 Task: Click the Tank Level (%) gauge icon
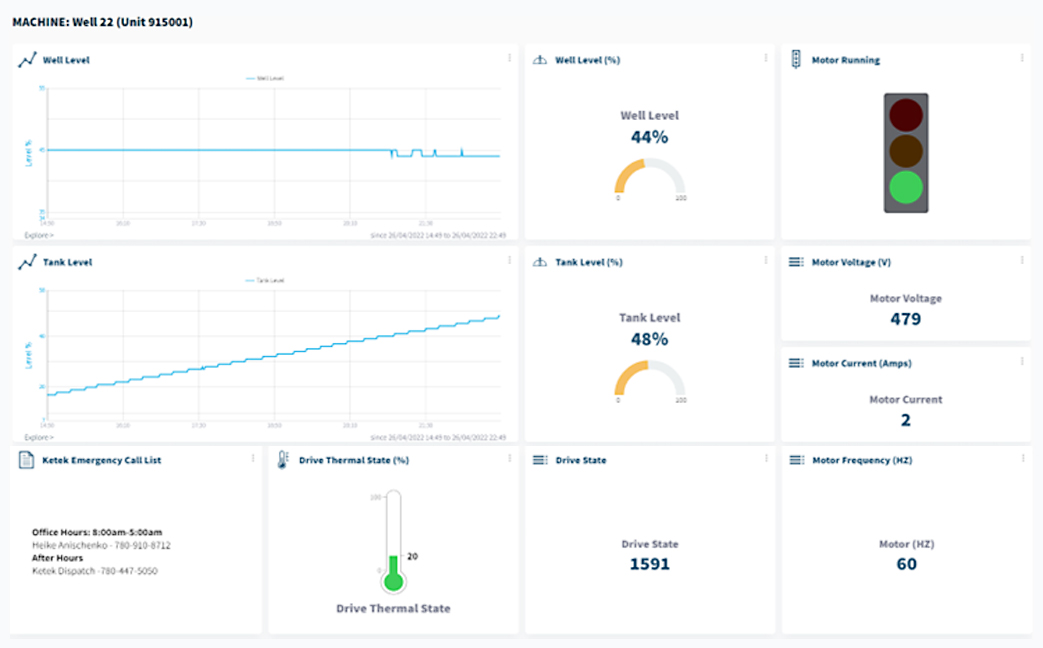tap(539, 262)
